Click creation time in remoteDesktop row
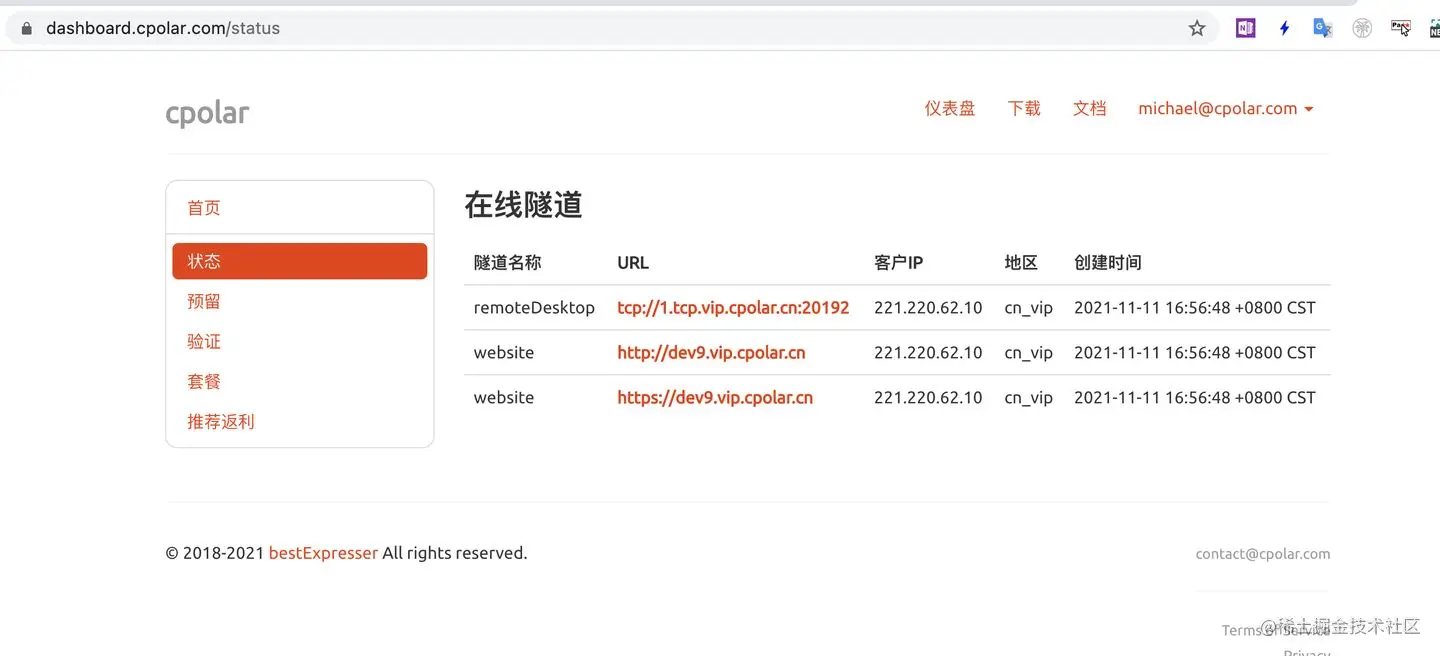This screenshot has height=656, width=1440. [x=1195, y=307]
